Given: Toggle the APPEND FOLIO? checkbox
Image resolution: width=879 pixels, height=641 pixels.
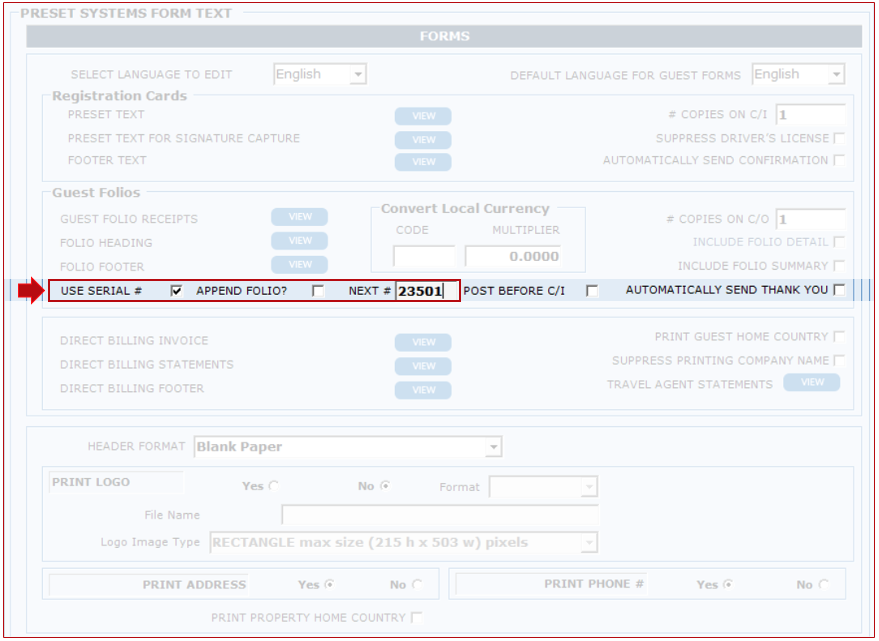Looking at the screenshot, I should pos(318,291).
